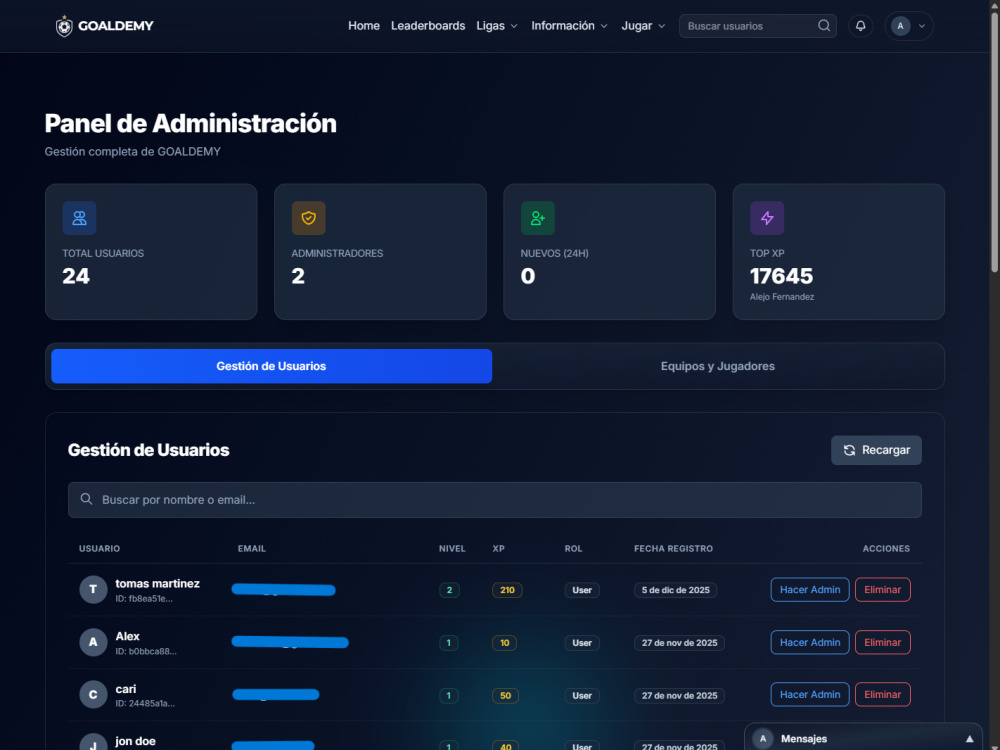Click the EMAIL column header
Image resolution: width=1000 pixels, height=750 pixels.
pos(251,548)
